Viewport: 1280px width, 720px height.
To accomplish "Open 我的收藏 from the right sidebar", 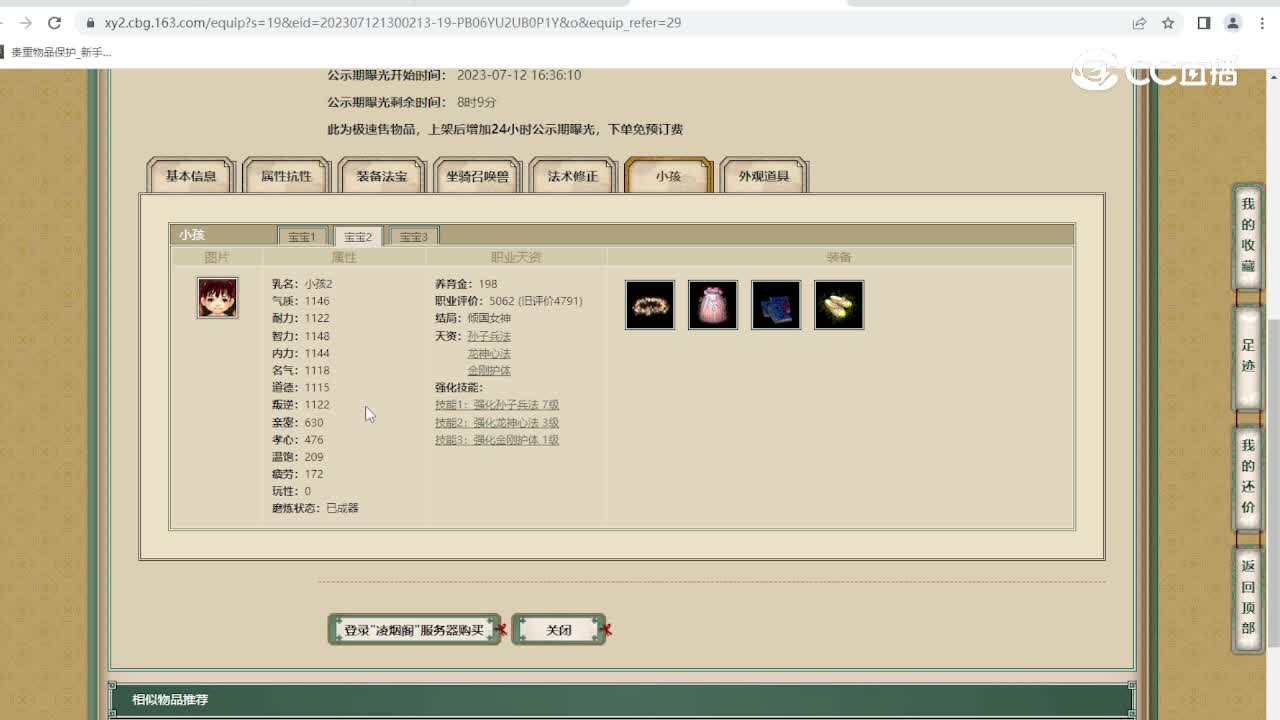I will (x=1247, y=237).
